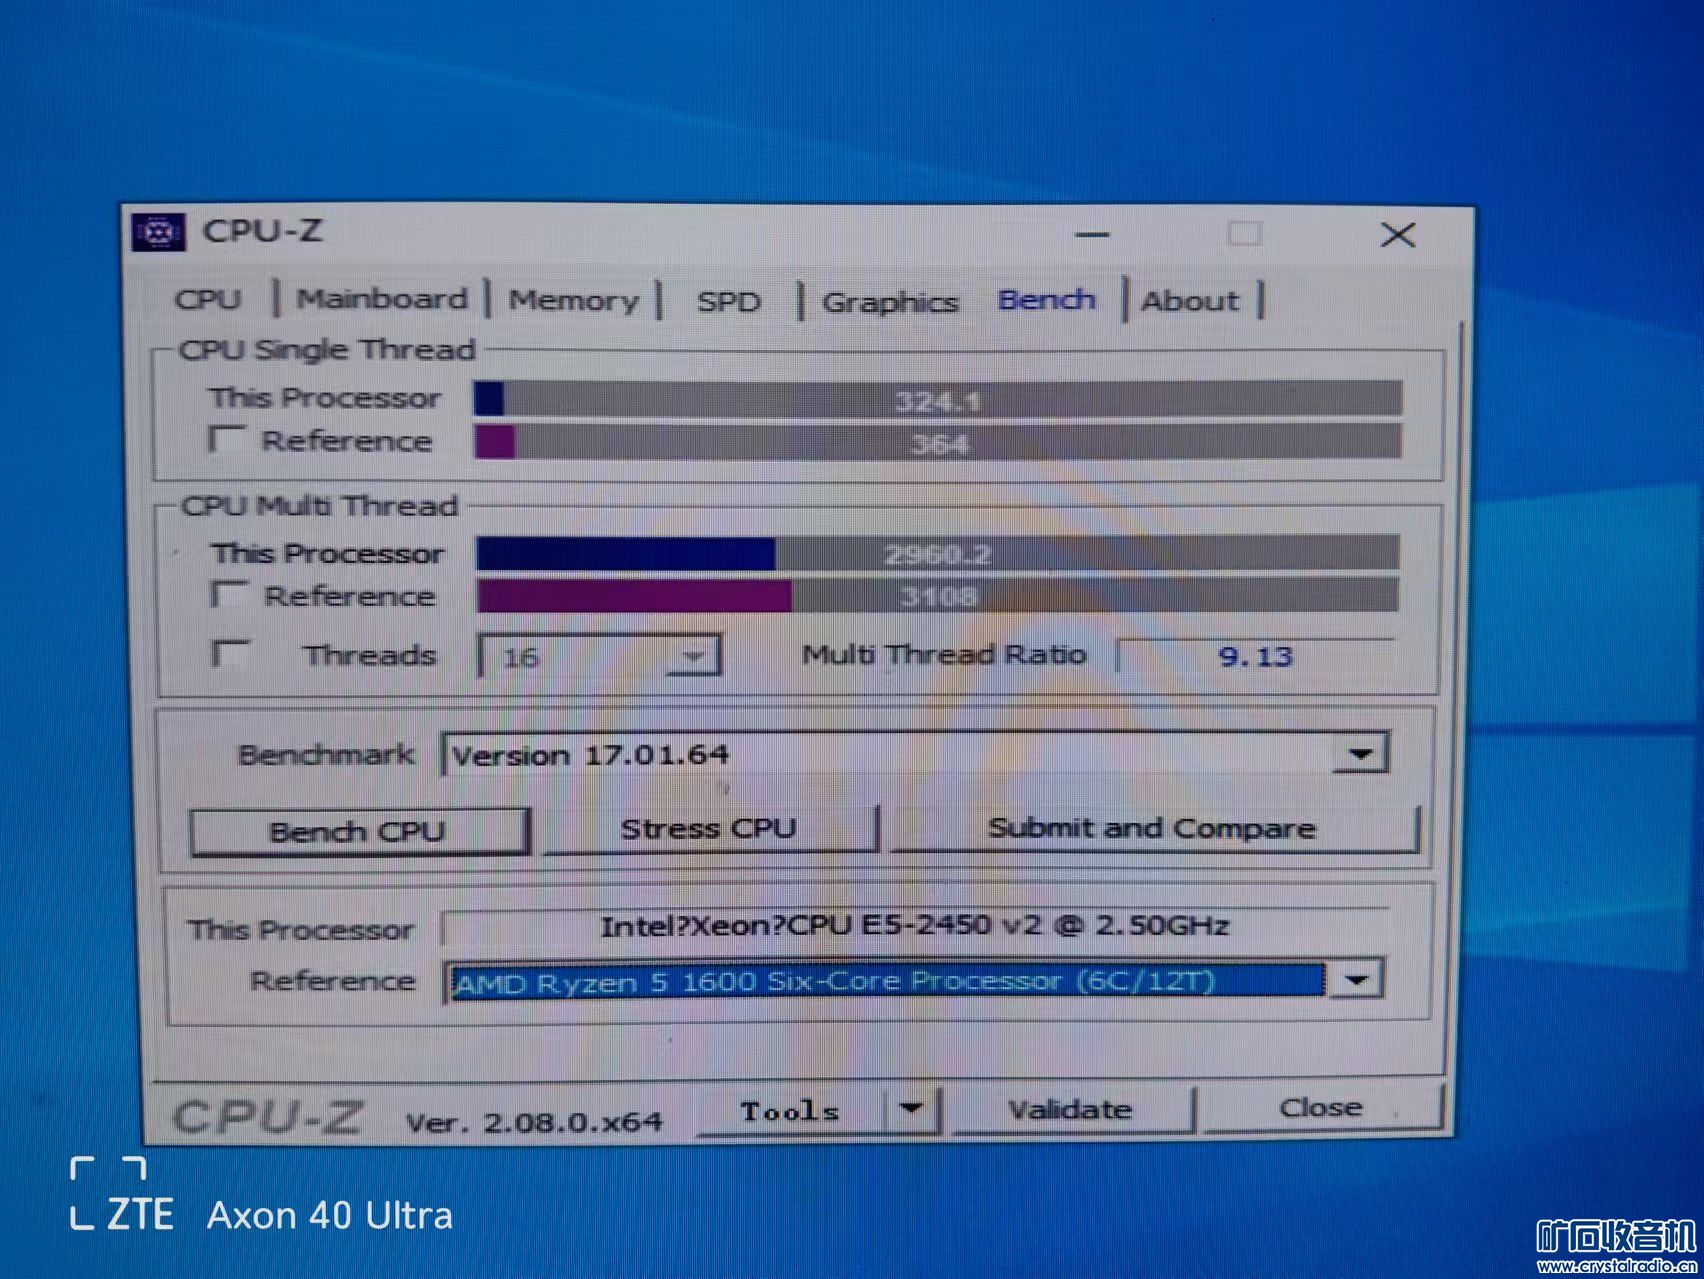Open the Tools dropdown arrow

912,1110
